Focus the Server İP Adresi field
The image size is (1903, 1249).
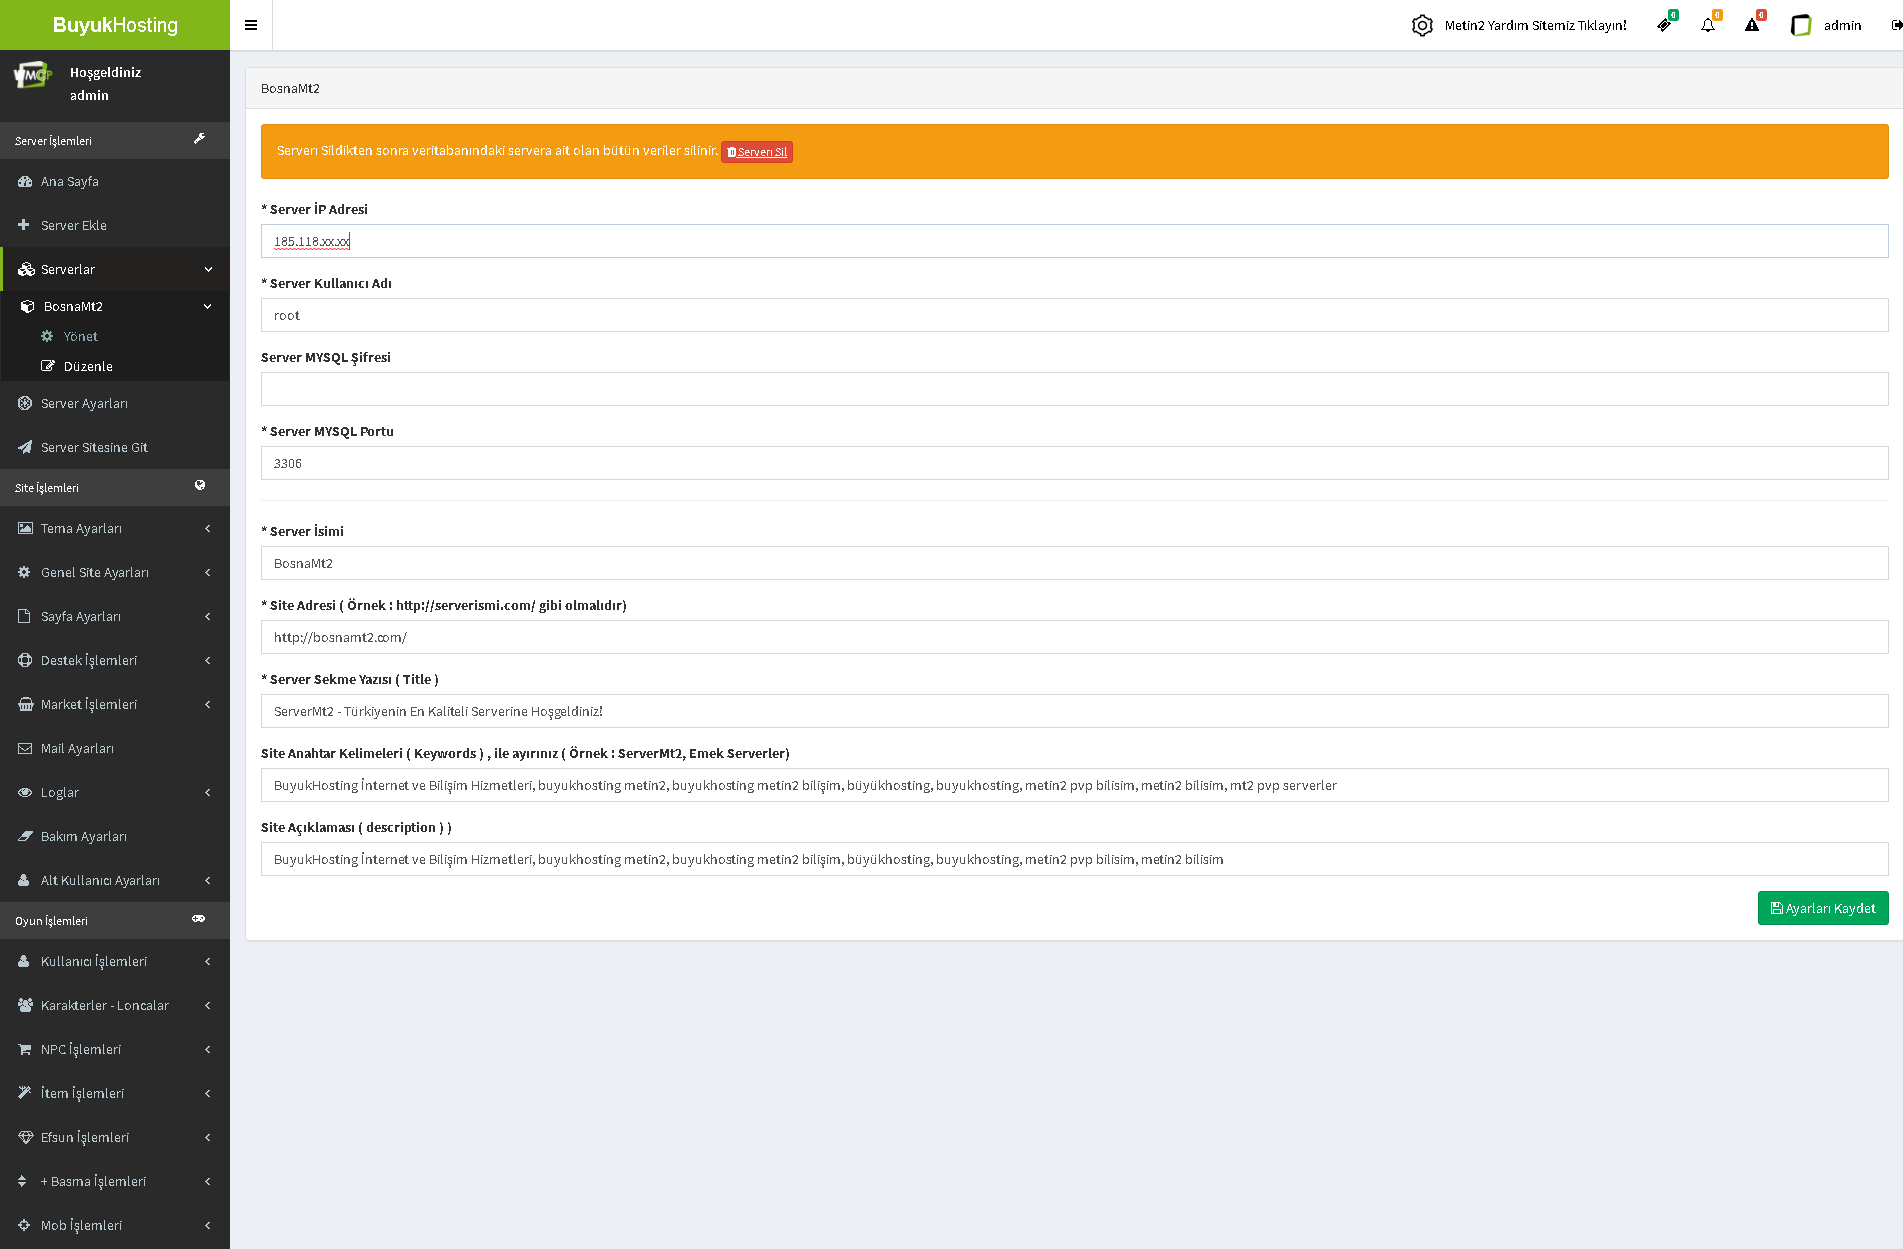[x=1074, y=241]
